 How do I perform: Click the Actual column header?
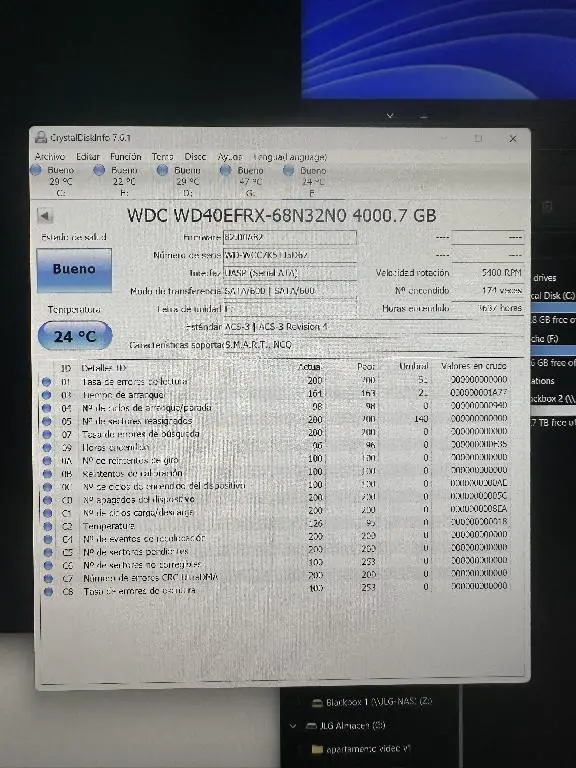(310, 367)
